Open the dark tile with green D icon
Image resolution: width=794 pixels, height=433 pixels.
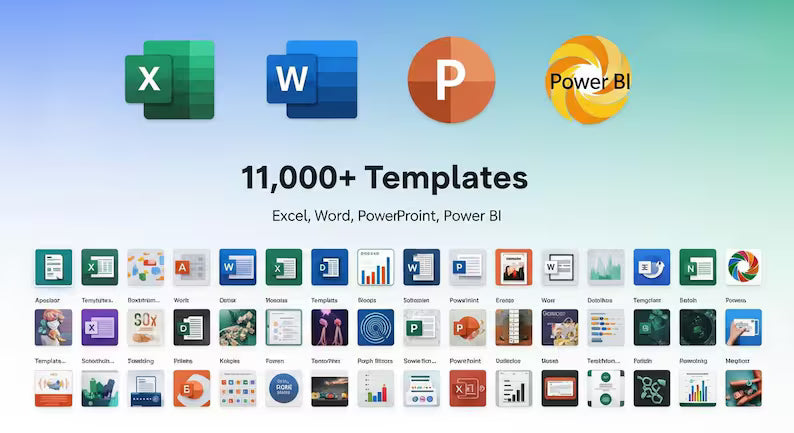[191, 328]
